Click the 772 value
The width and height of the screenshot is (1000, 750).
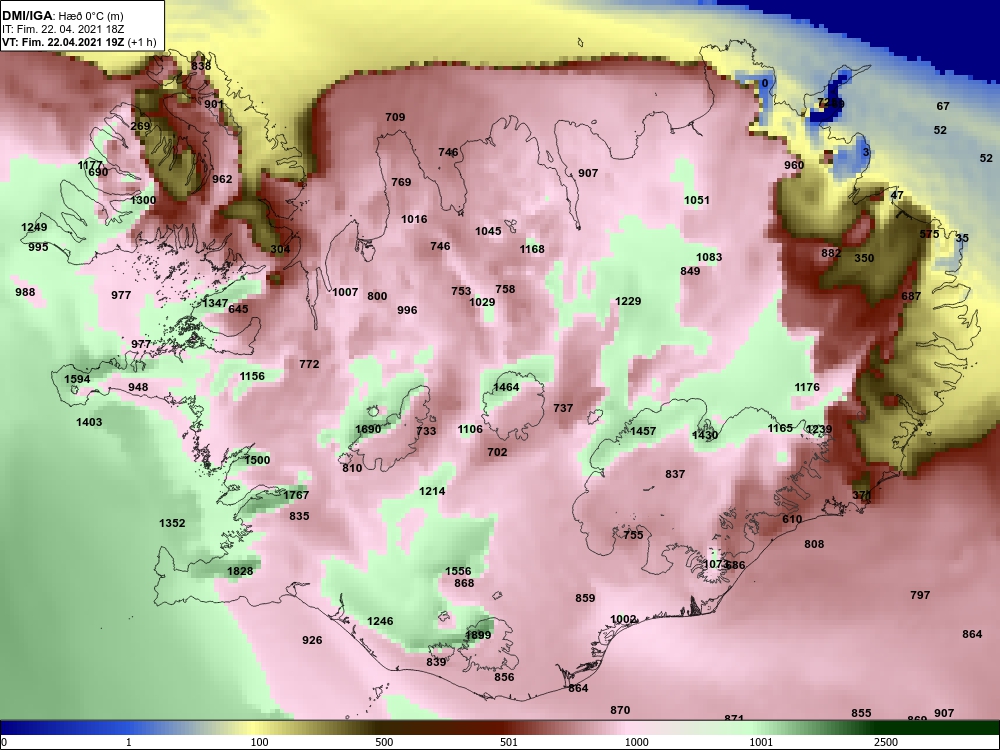coord(309,364)
